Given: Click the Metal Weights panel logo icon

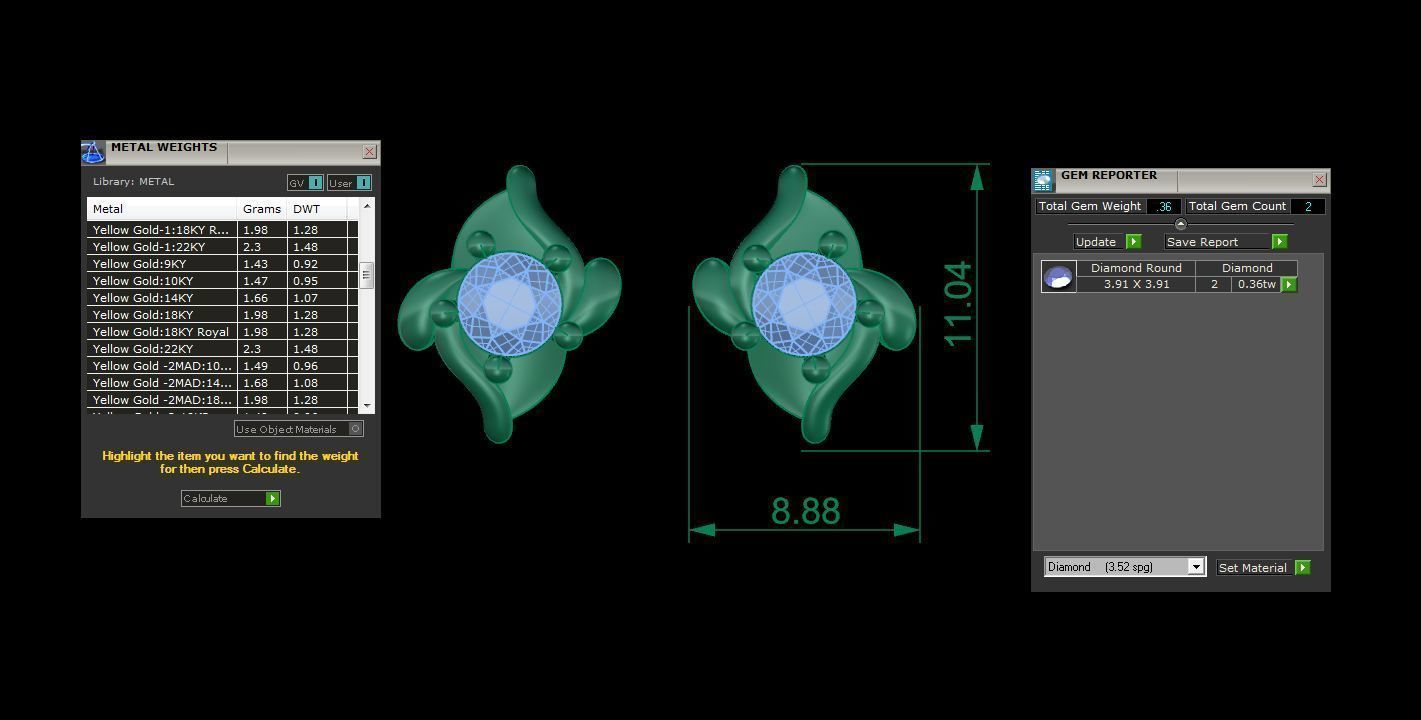Looking at the screenshot, I should (93, 153).
